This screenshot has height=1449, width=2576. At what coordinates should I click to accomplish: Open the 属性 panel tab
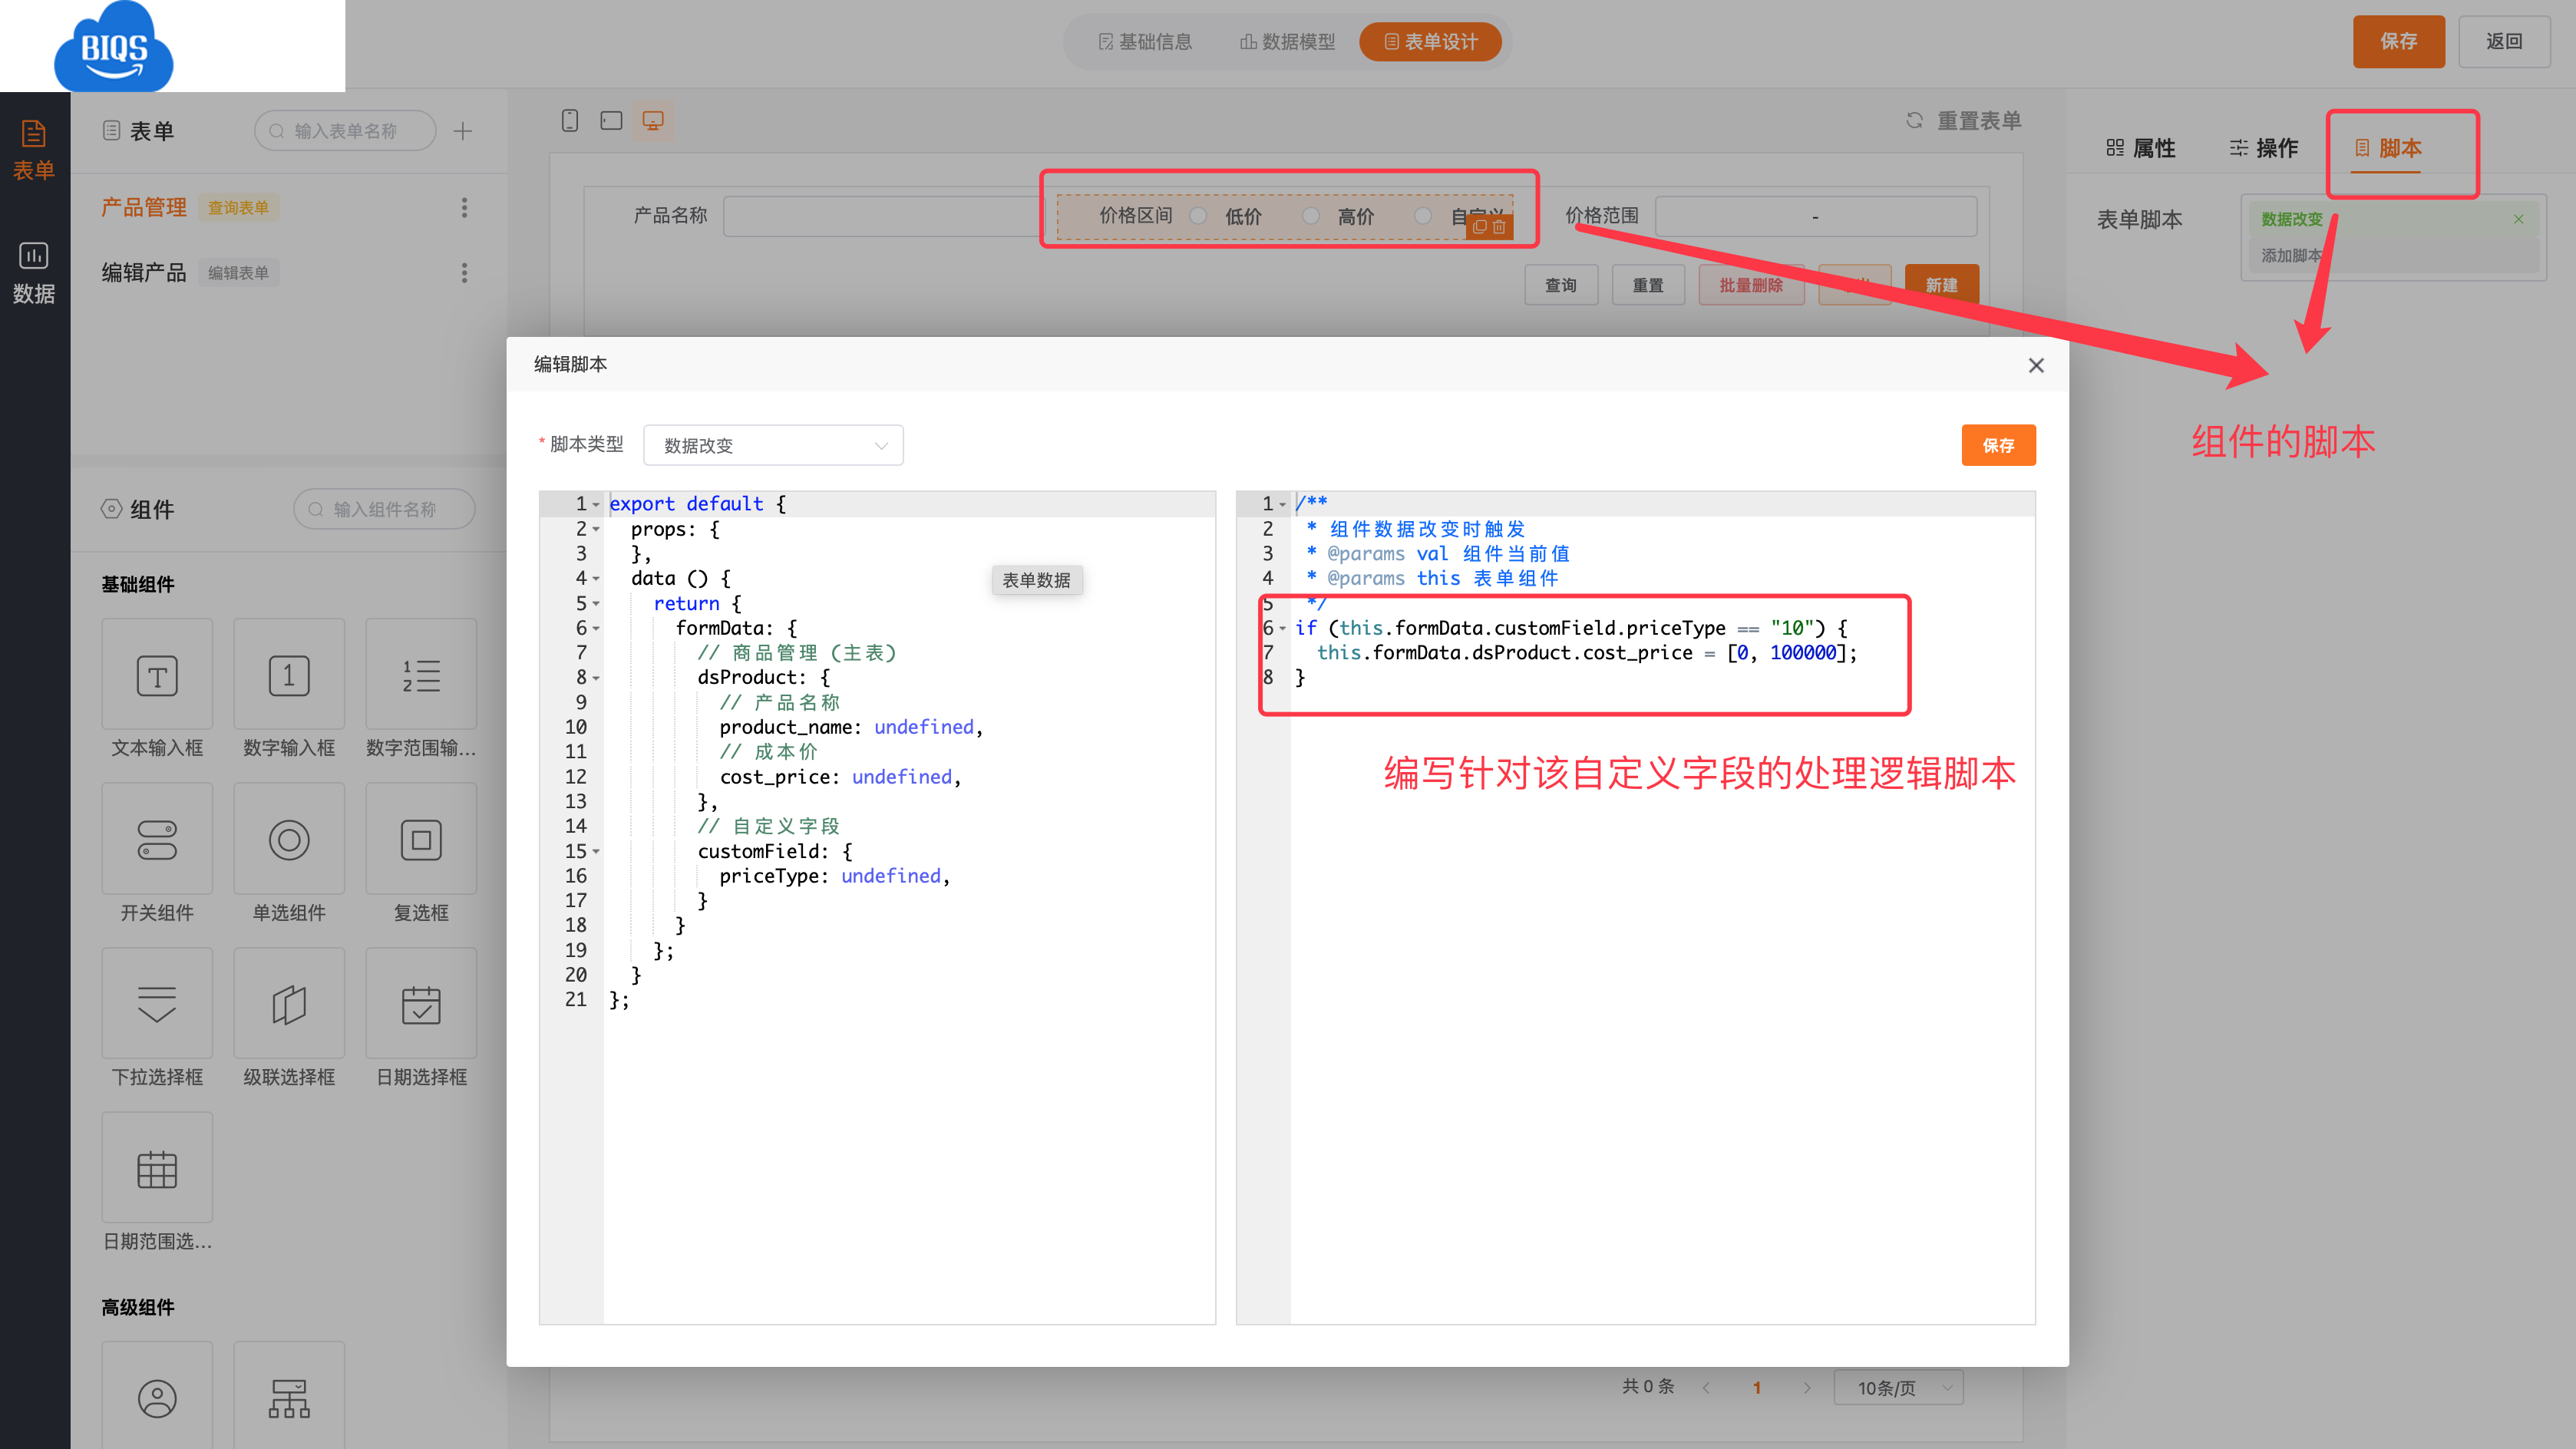point(2140,148)
